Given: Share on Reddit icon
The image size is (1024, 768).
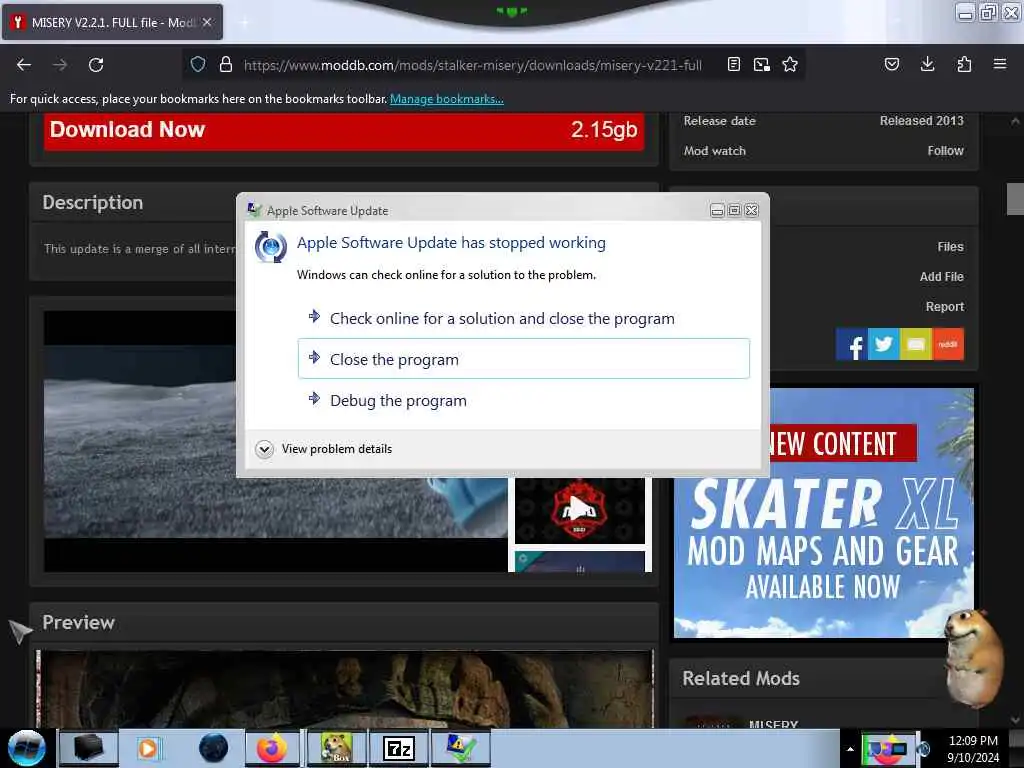Looking at the screenshot, I should click(x=948, y=344).
